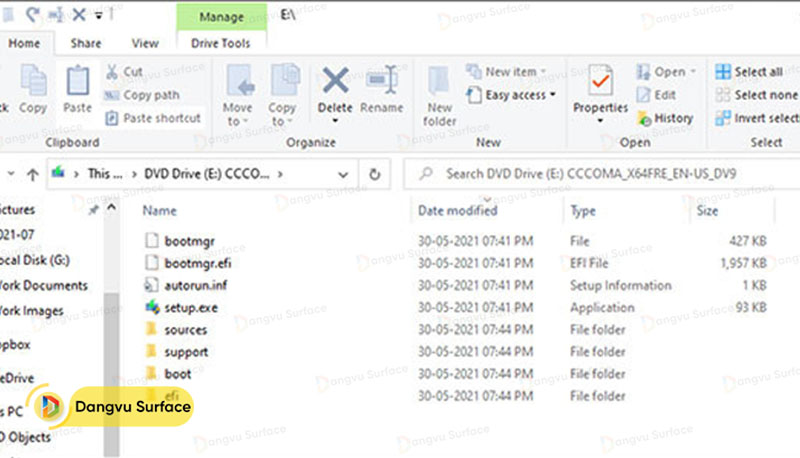Expand the Easy access dropdown

tap(553, 95)
